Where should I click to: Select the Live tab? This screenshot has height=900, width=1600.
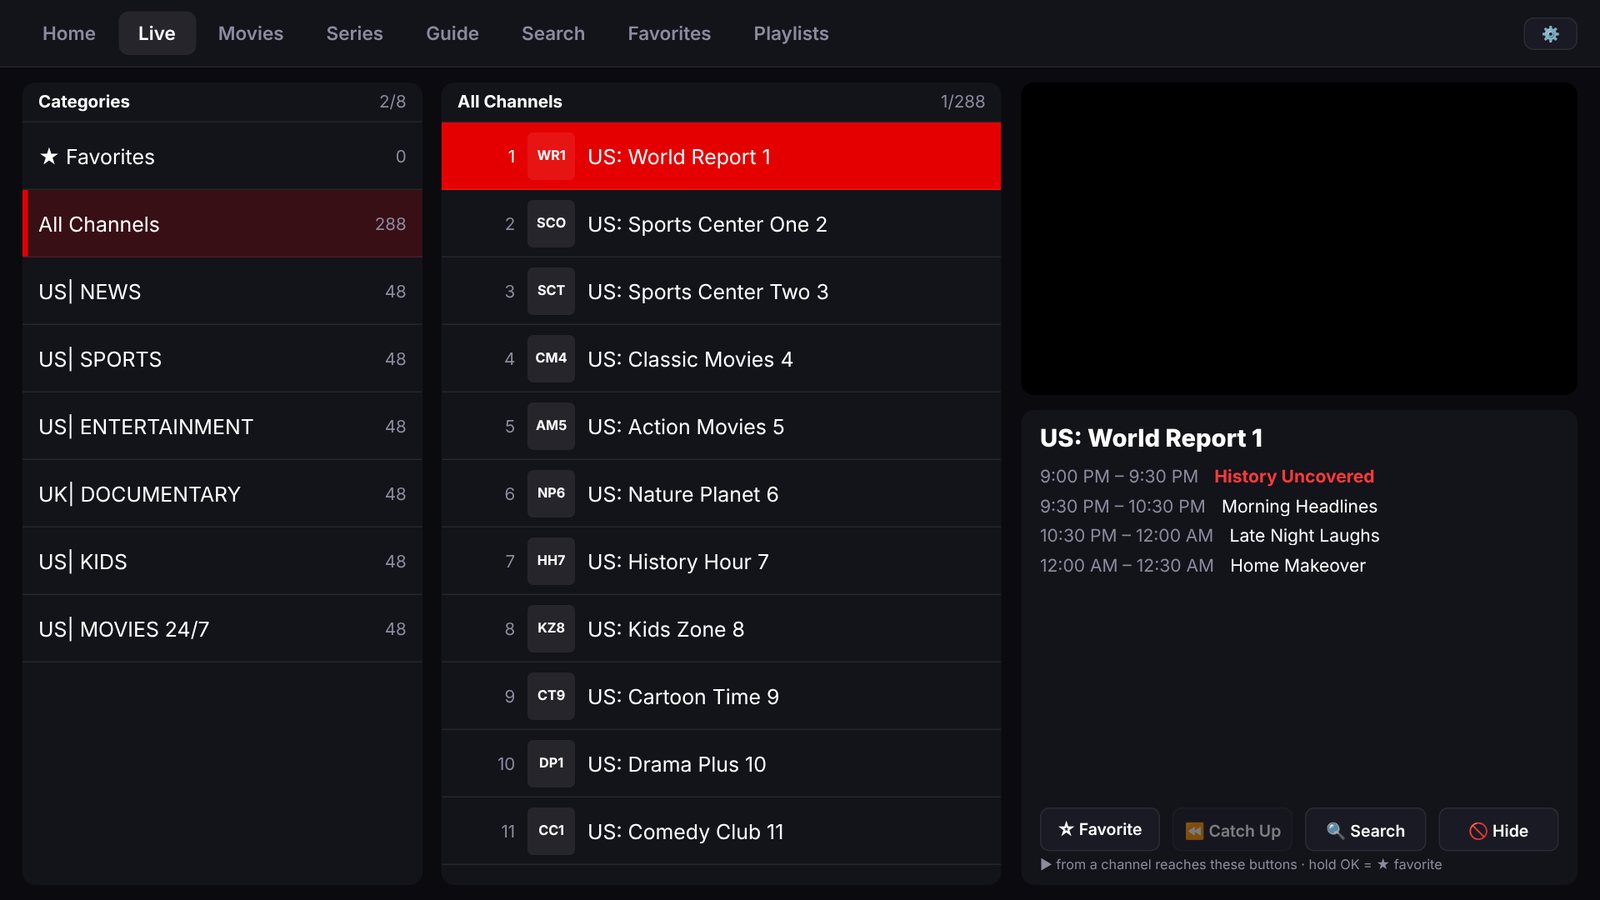pyautogui.click(x=157, y=34)
